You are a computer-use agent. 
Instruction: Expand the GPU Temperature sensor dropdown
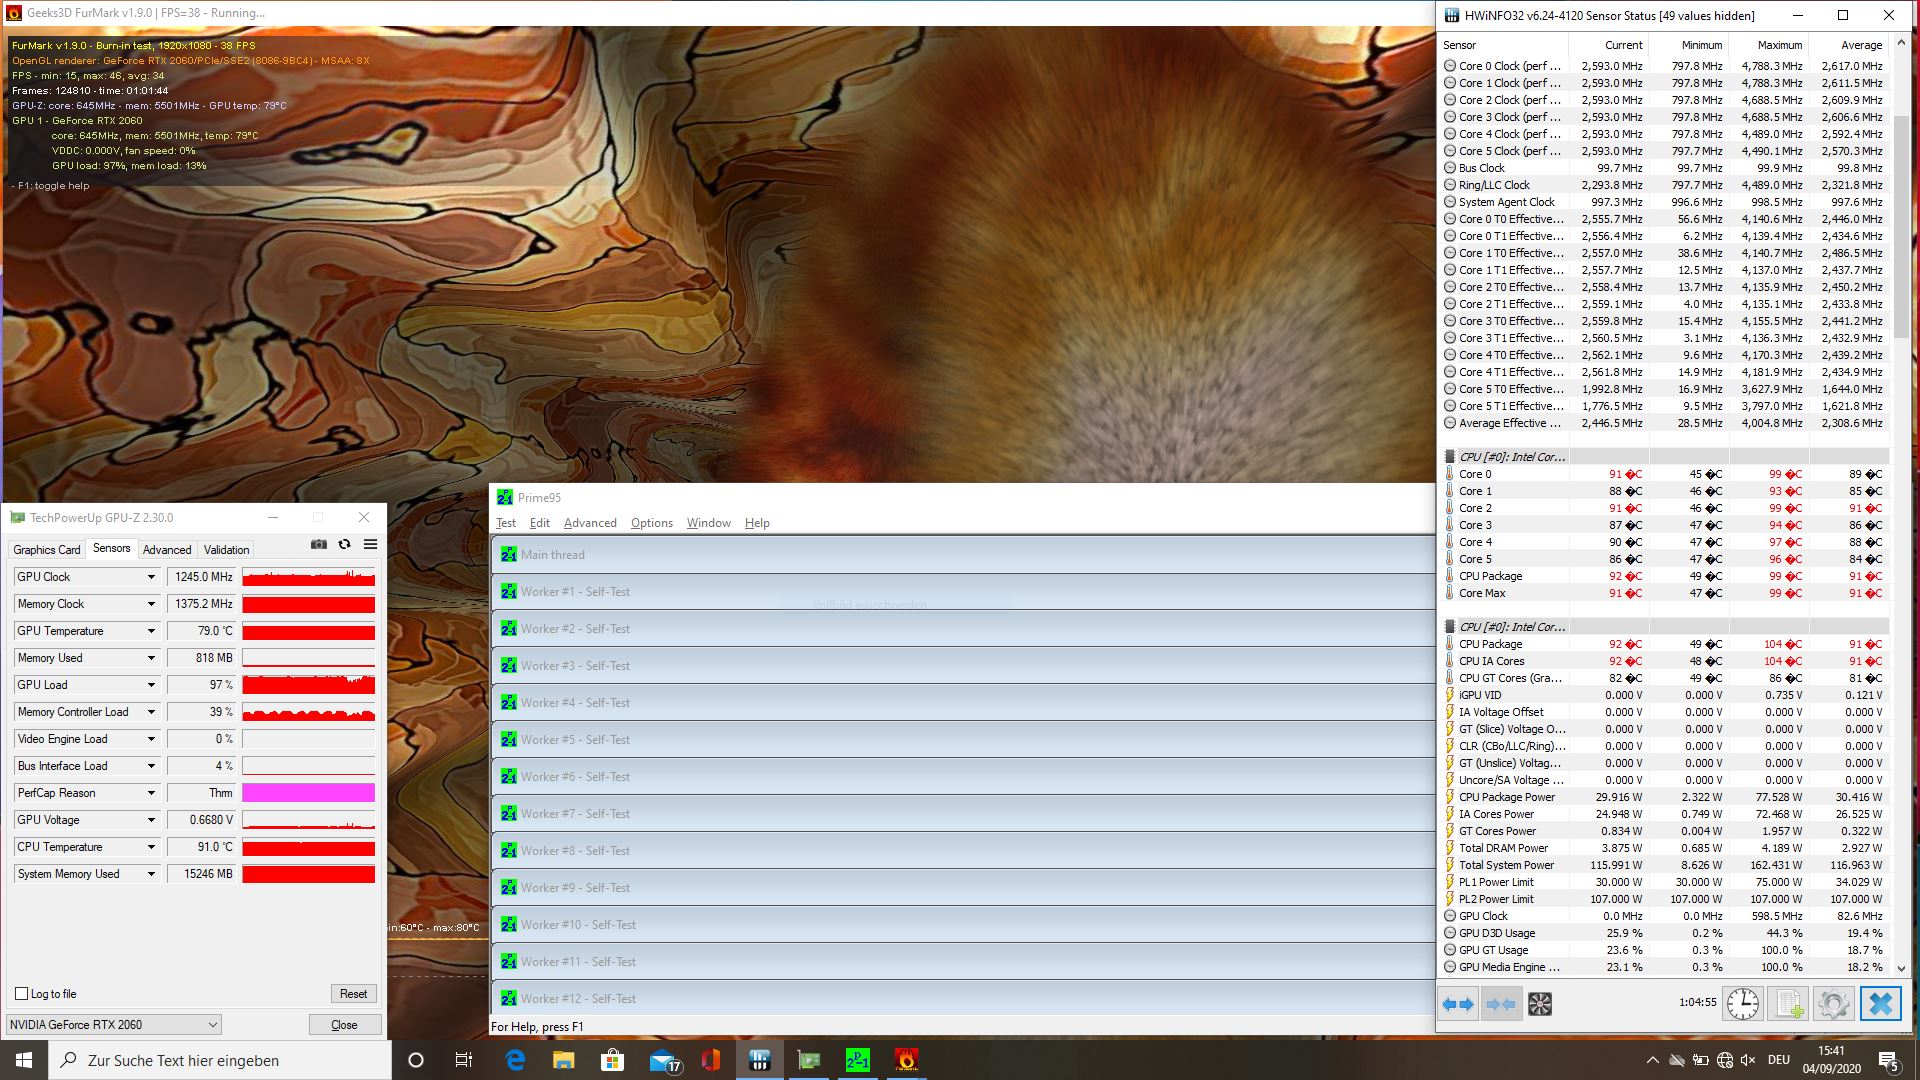(151, 631)
